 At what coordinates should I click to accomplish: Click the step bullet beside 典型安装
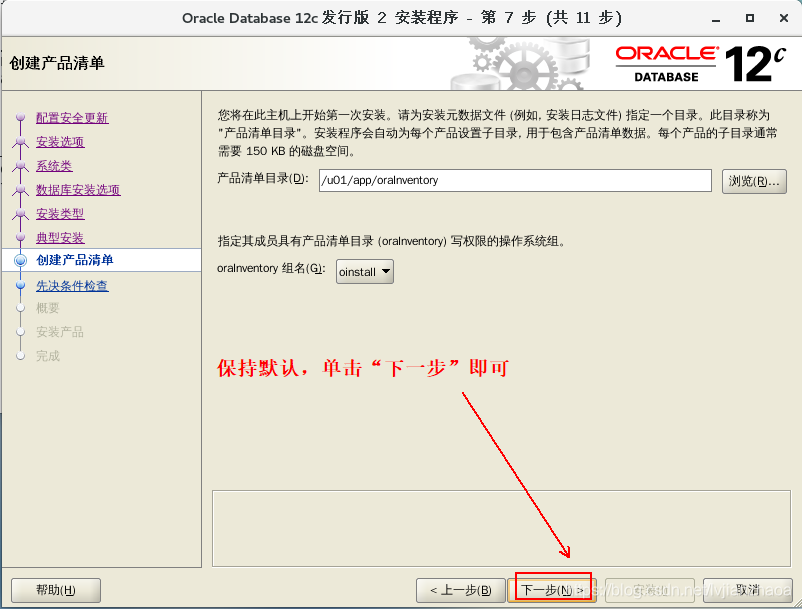(x=20, y=238)
